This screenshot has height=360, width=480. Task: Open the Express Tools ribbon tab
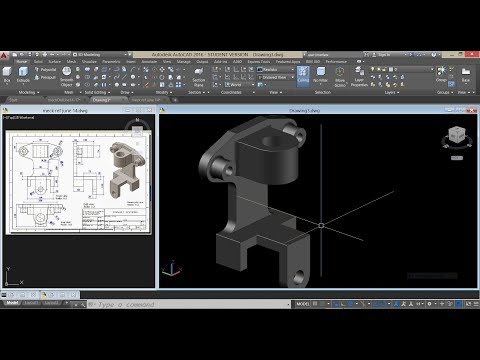point(259,62)
